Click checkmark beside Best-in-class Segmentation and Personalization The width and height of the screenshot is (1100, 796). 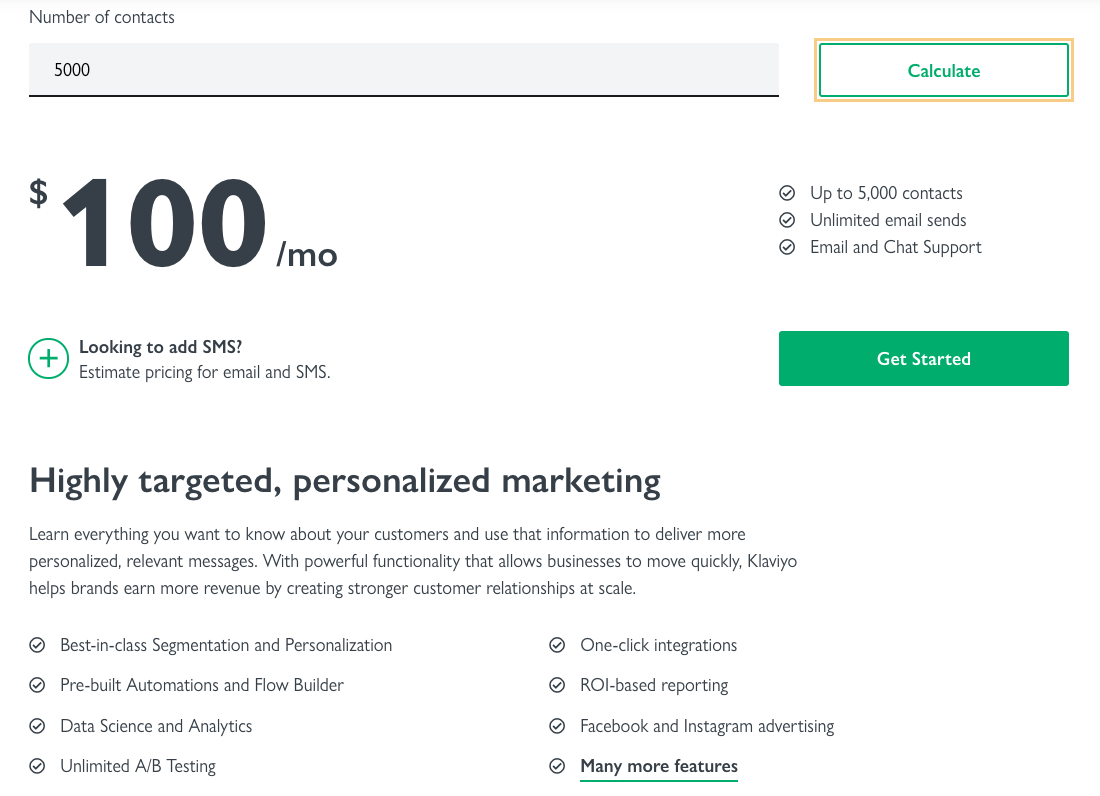38,646
